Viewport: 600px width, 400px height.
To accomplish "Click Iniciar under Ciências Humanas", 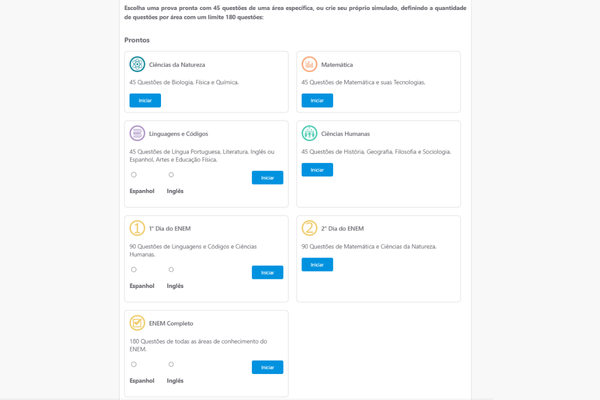I will 317,170.
